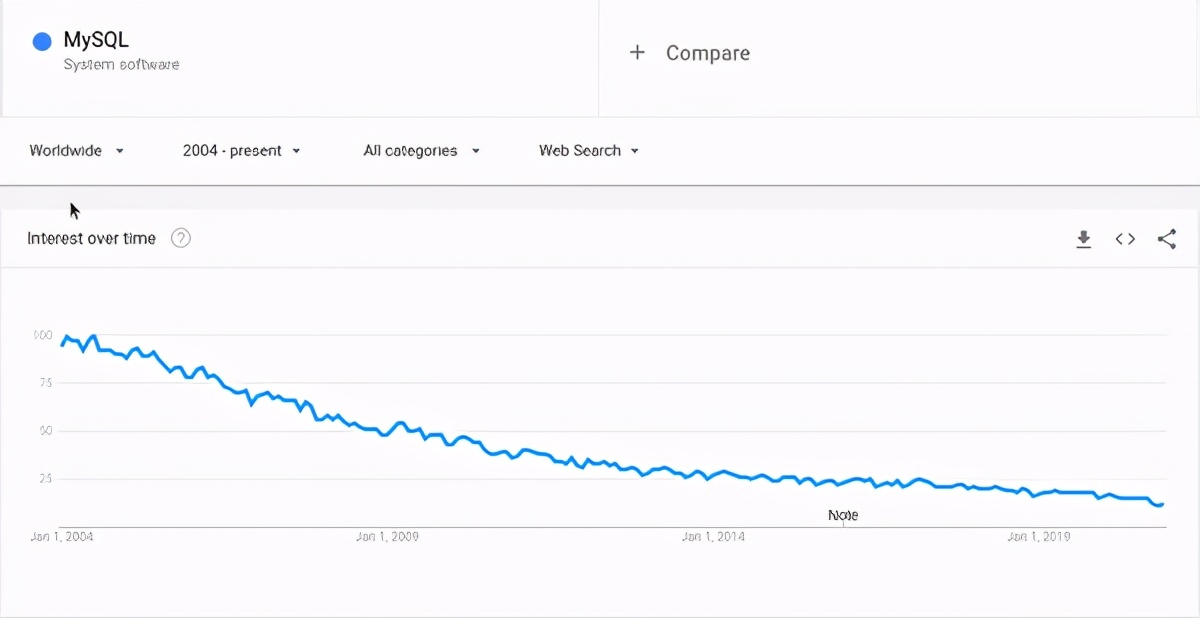Expand the Worldwide region dropdown

point(77,151)
